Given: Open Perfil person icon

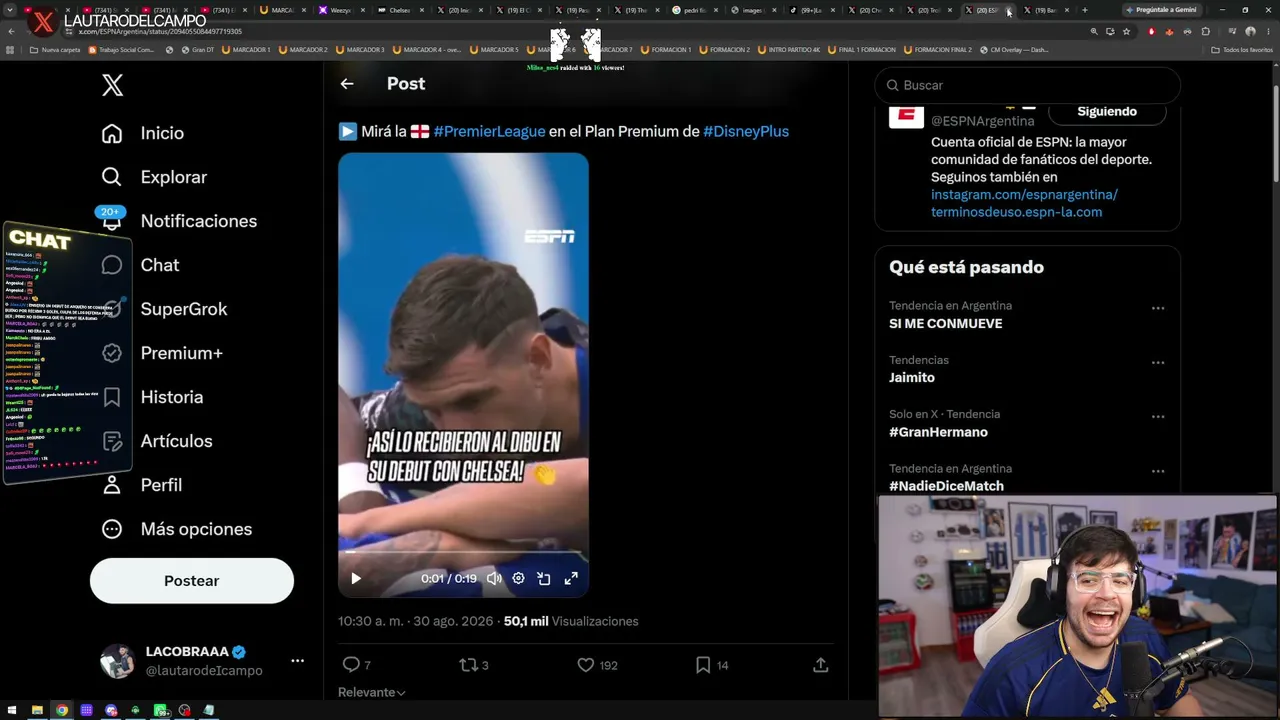Looking at the screenshot, I should tap(112, 485).
